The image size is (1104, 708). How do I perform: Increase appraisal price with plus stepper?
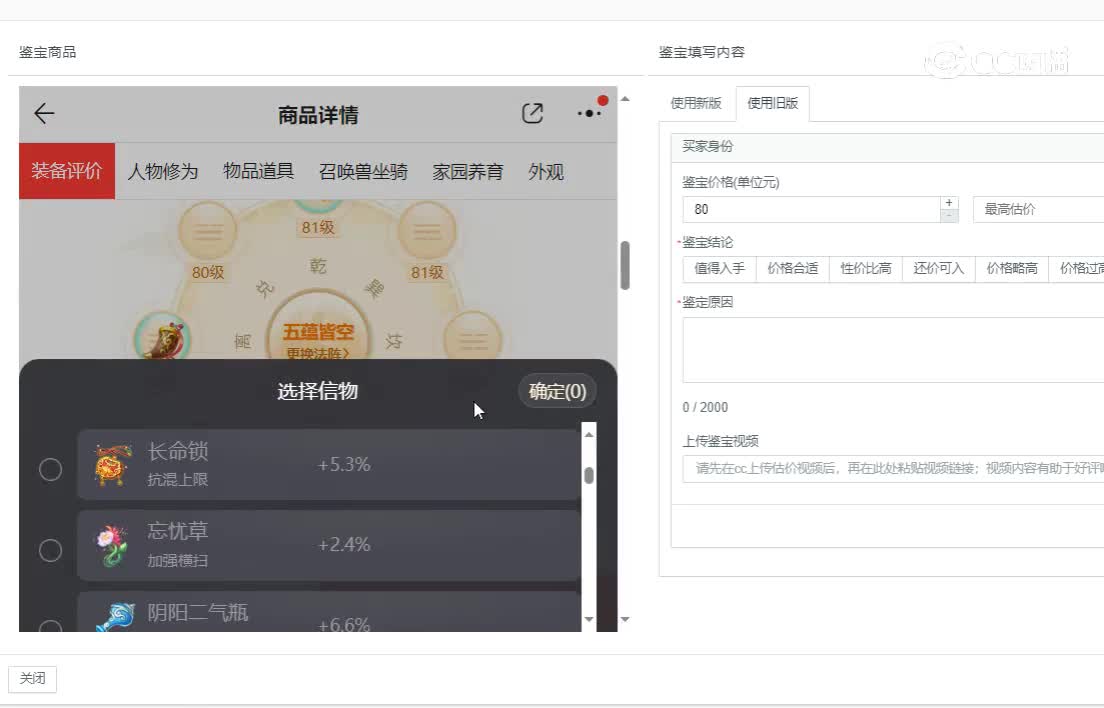click(949, 203)
